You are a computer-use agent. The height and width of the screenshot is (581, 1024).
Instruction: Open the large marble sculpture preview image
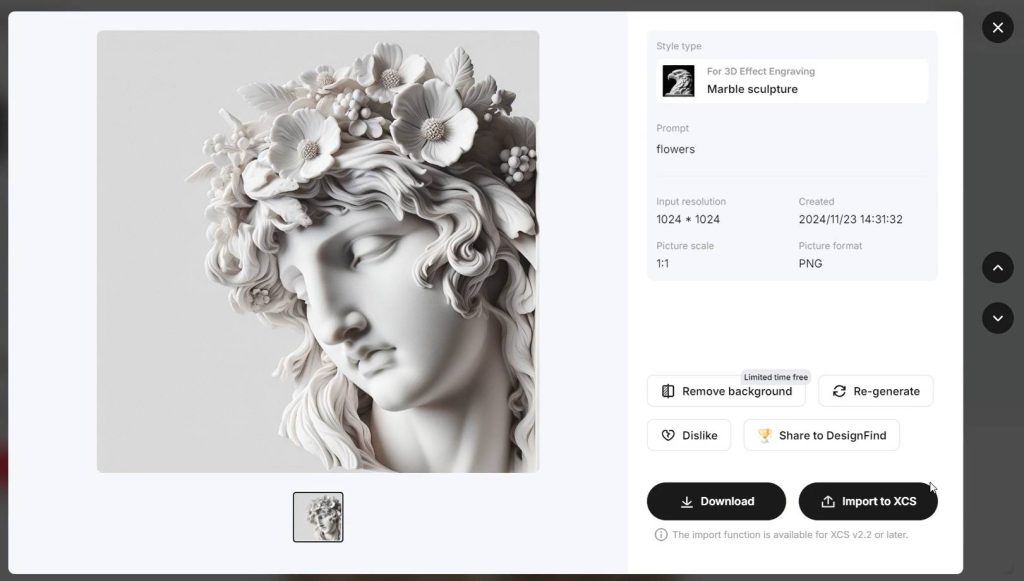(318, 251)
